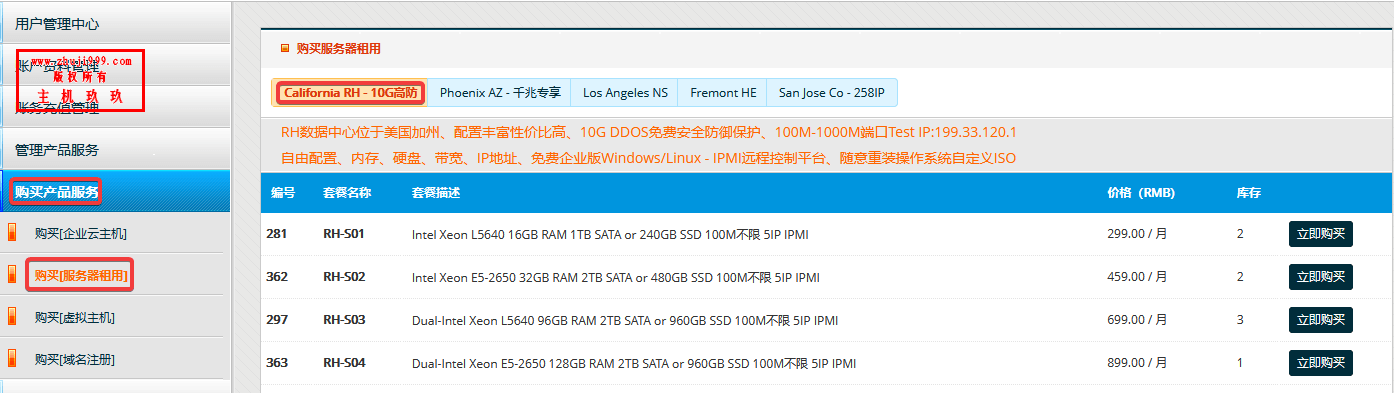Screen dimensions: 1394x393
Task: Click the Dual-Intel Xeon E5-2650 128GB description
Action: point(634,364)
